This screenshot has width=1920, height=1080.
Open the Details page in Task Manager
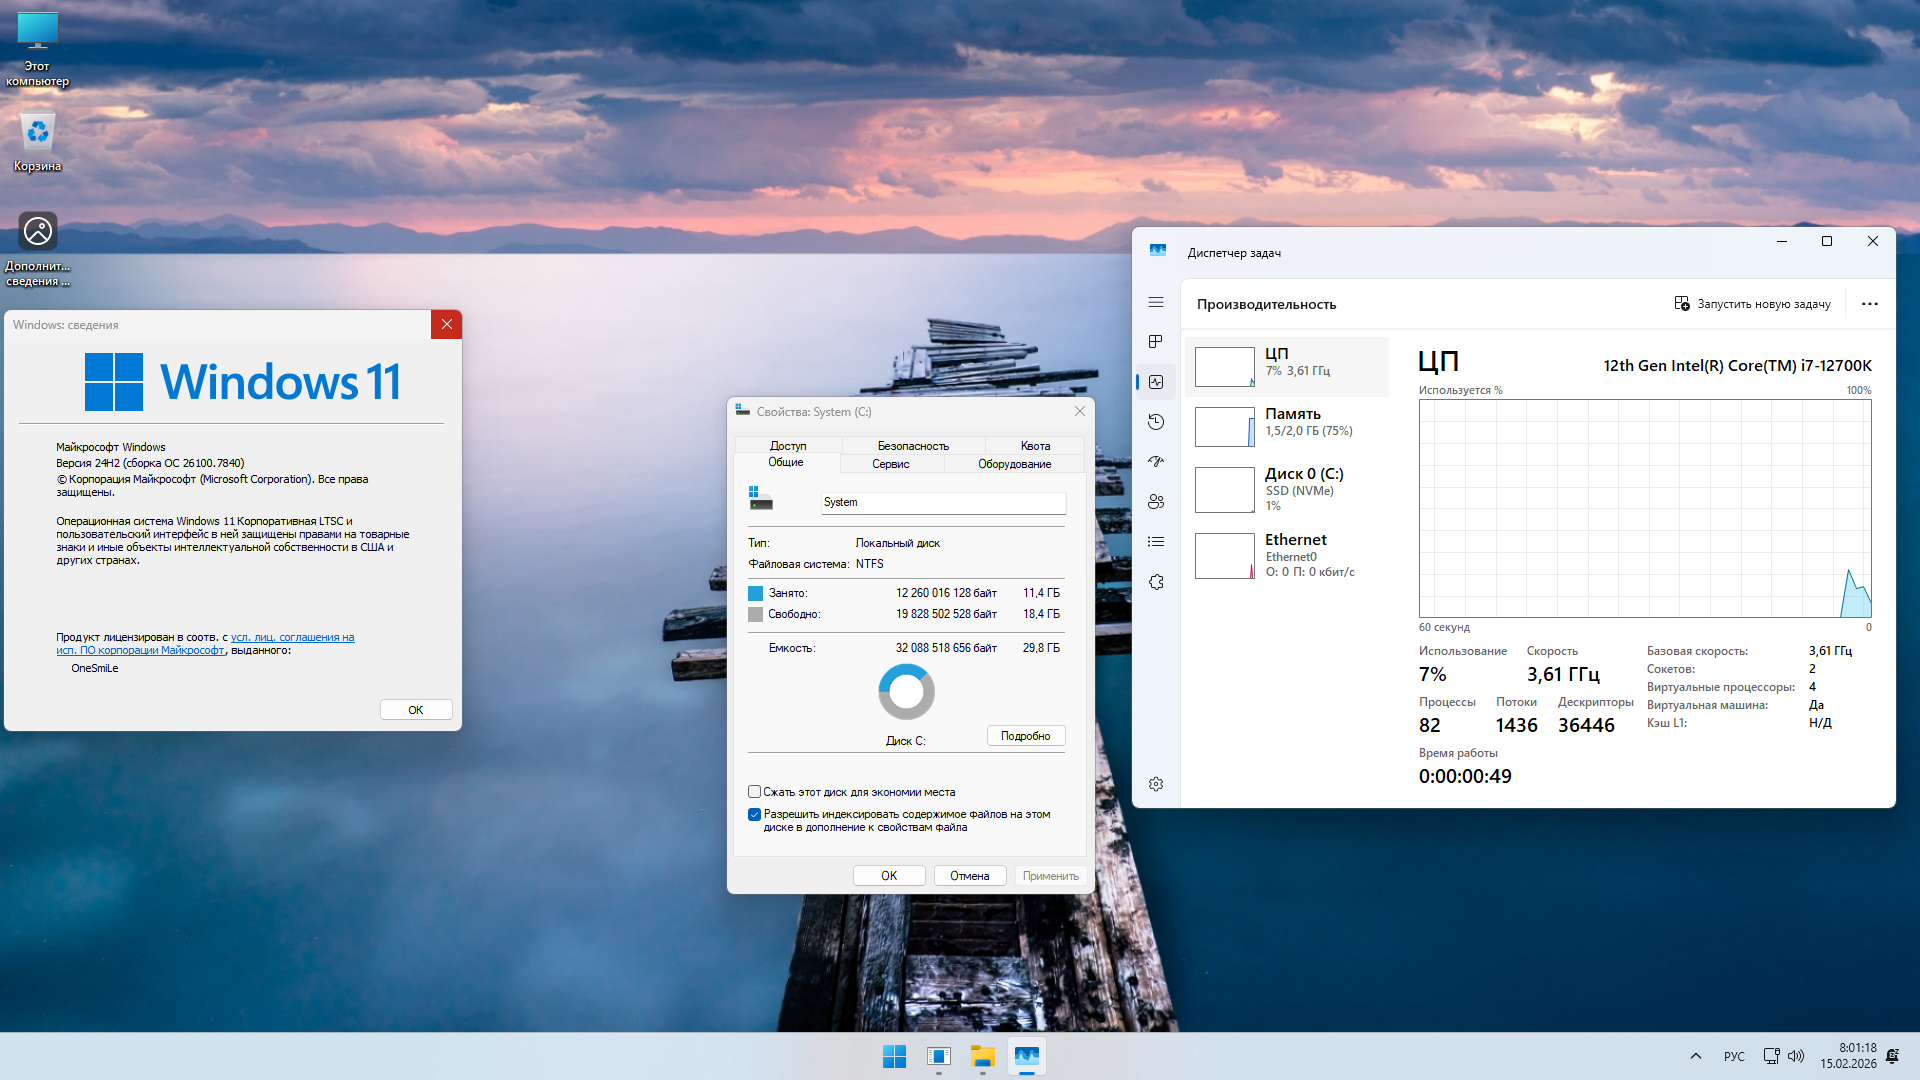pos(1156,541)
